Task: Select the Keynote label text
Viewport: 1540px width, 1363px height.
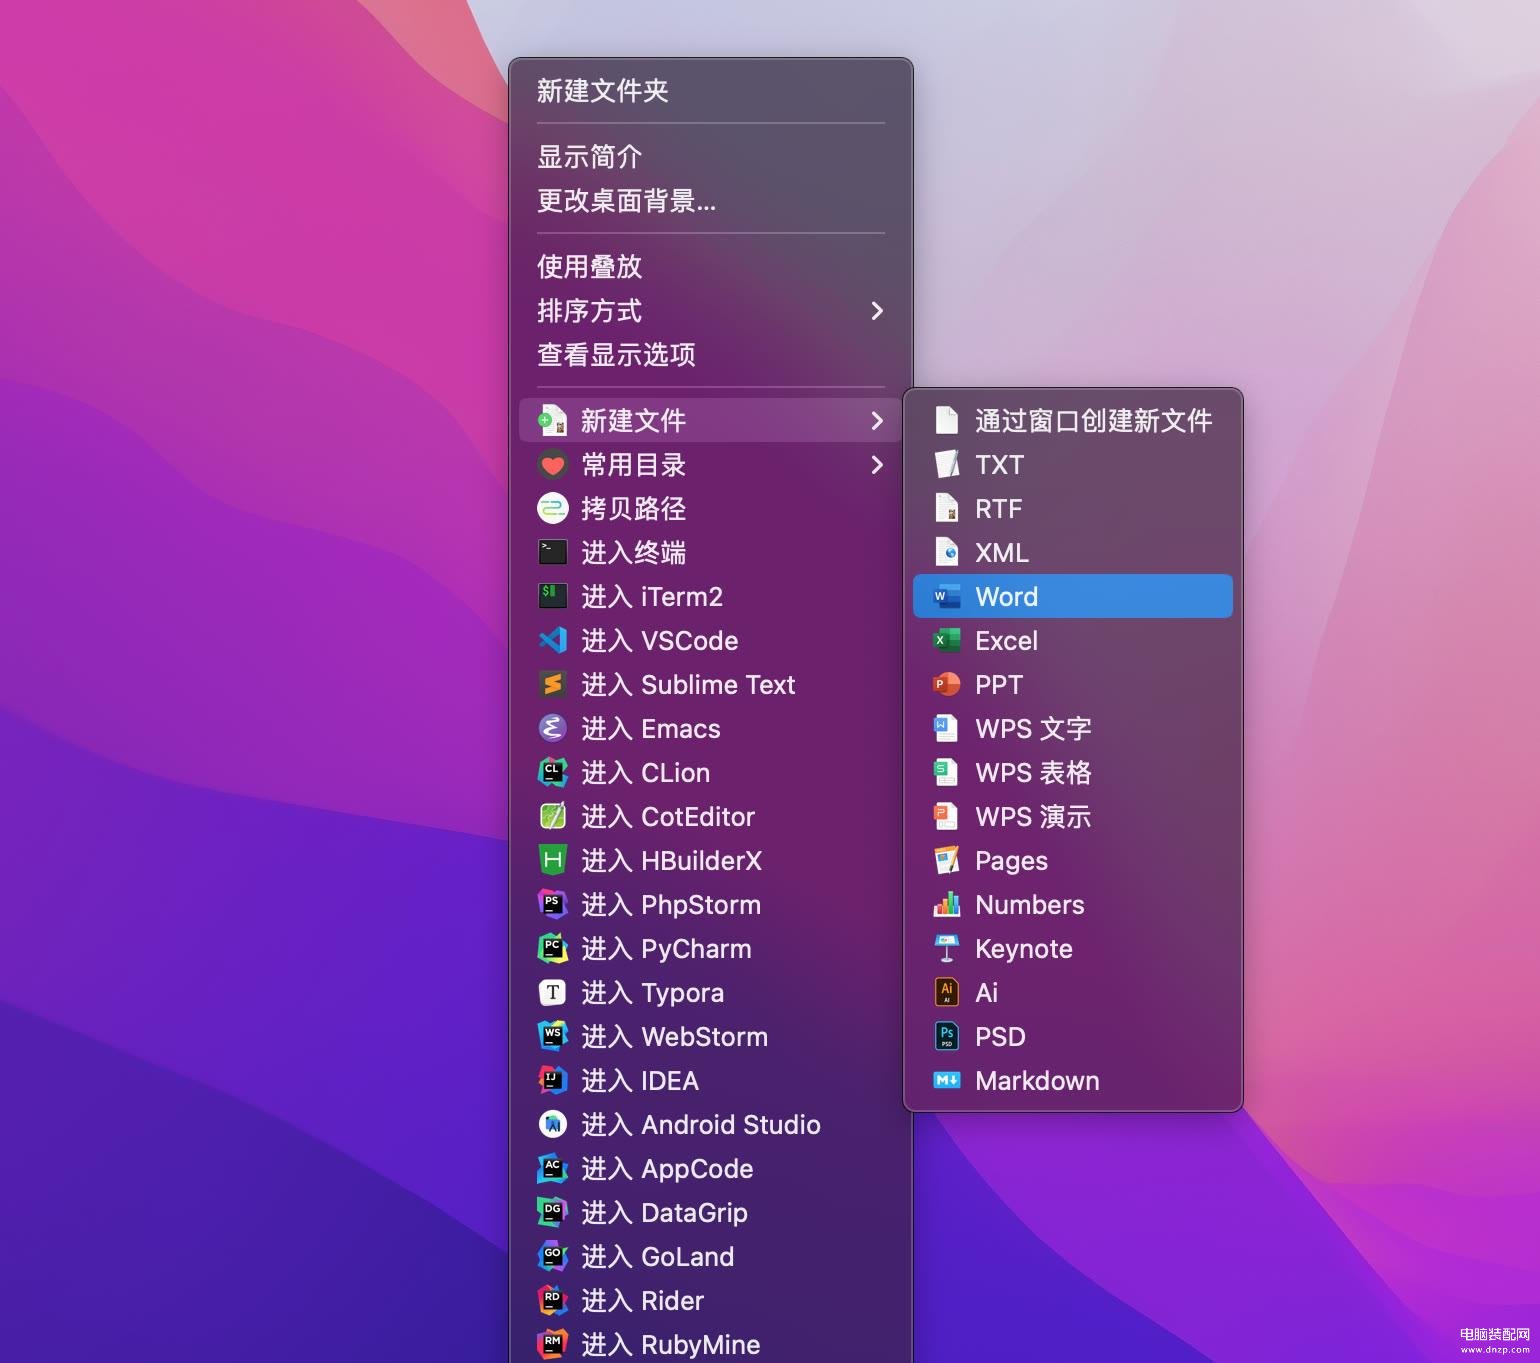Action: 1023,949
